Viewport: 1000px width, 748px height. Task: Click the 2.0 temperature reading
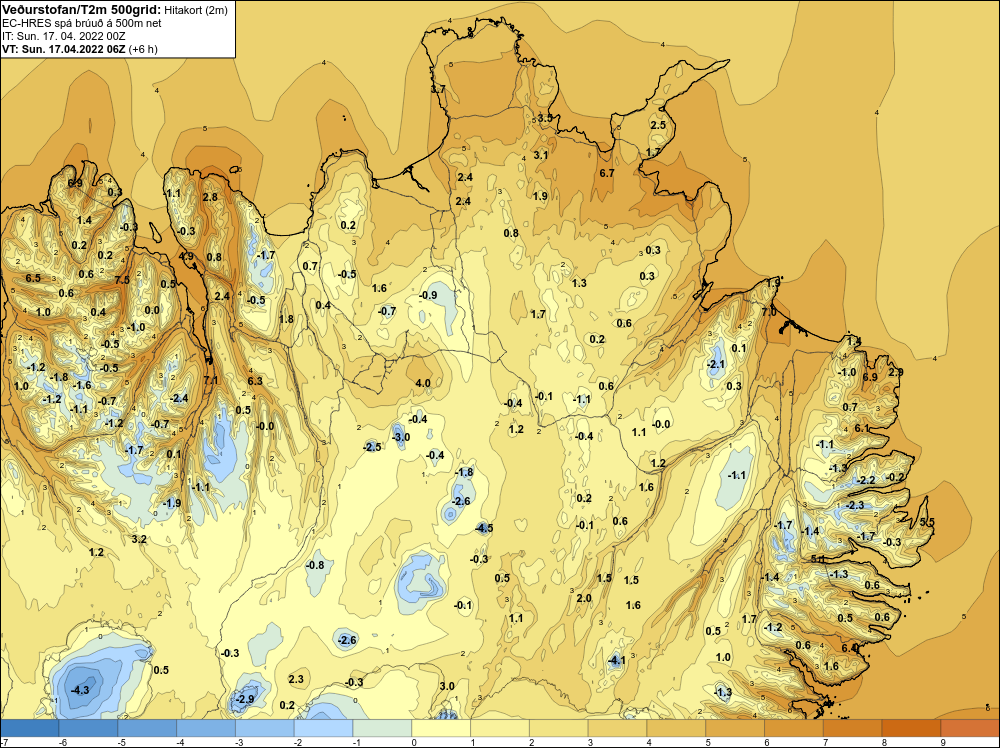(584, 598)
